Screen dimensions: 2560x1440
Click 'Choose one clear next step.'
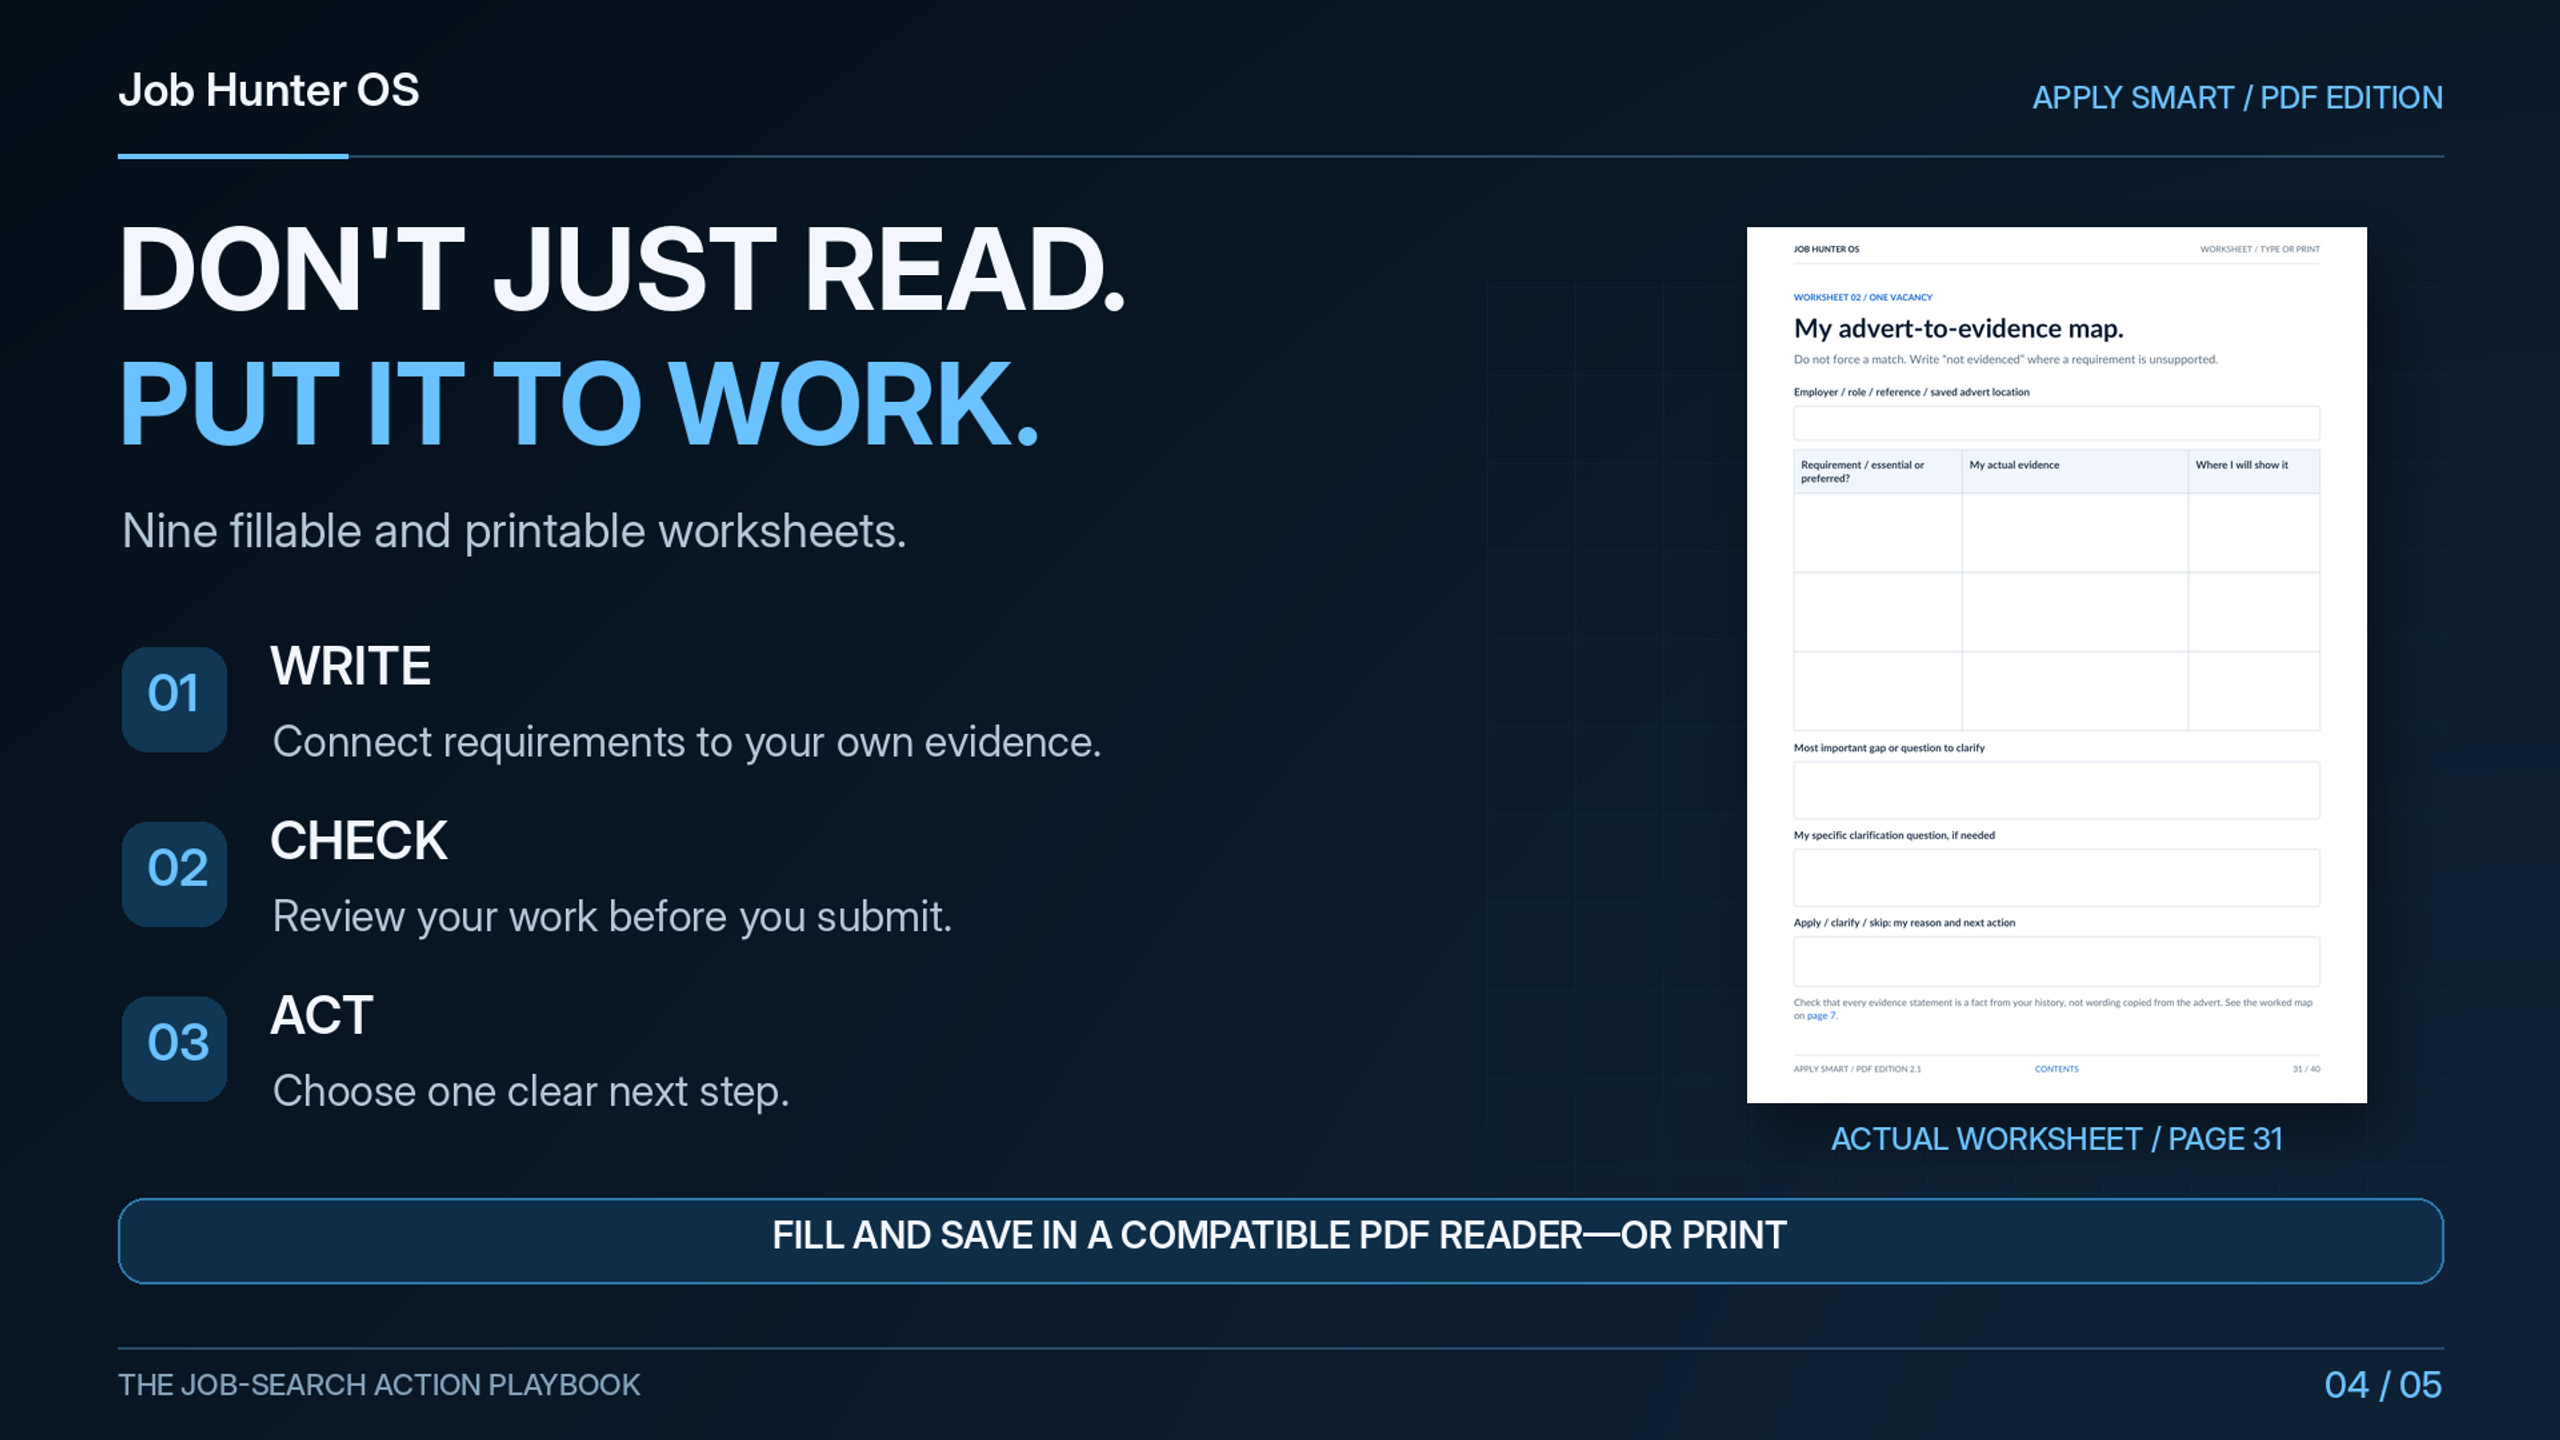531,1091
